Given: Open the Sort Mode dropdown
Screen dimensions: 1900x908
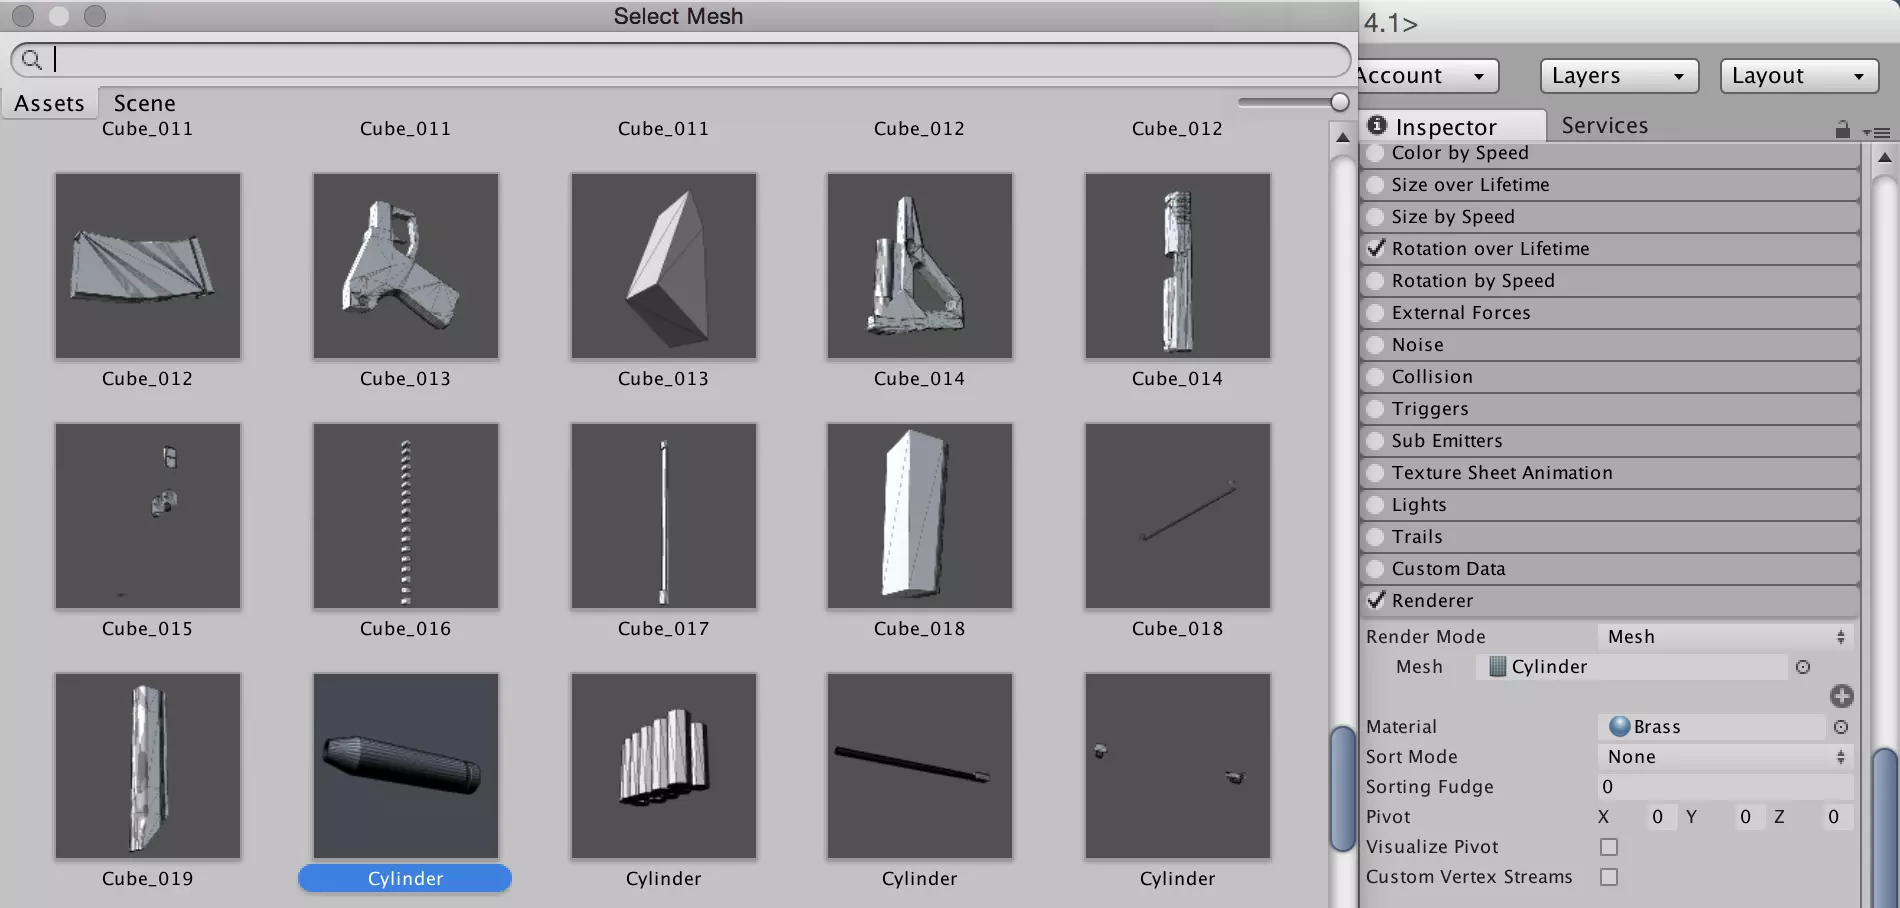Looking at the screenshot, I should [x=1725, y=757].
